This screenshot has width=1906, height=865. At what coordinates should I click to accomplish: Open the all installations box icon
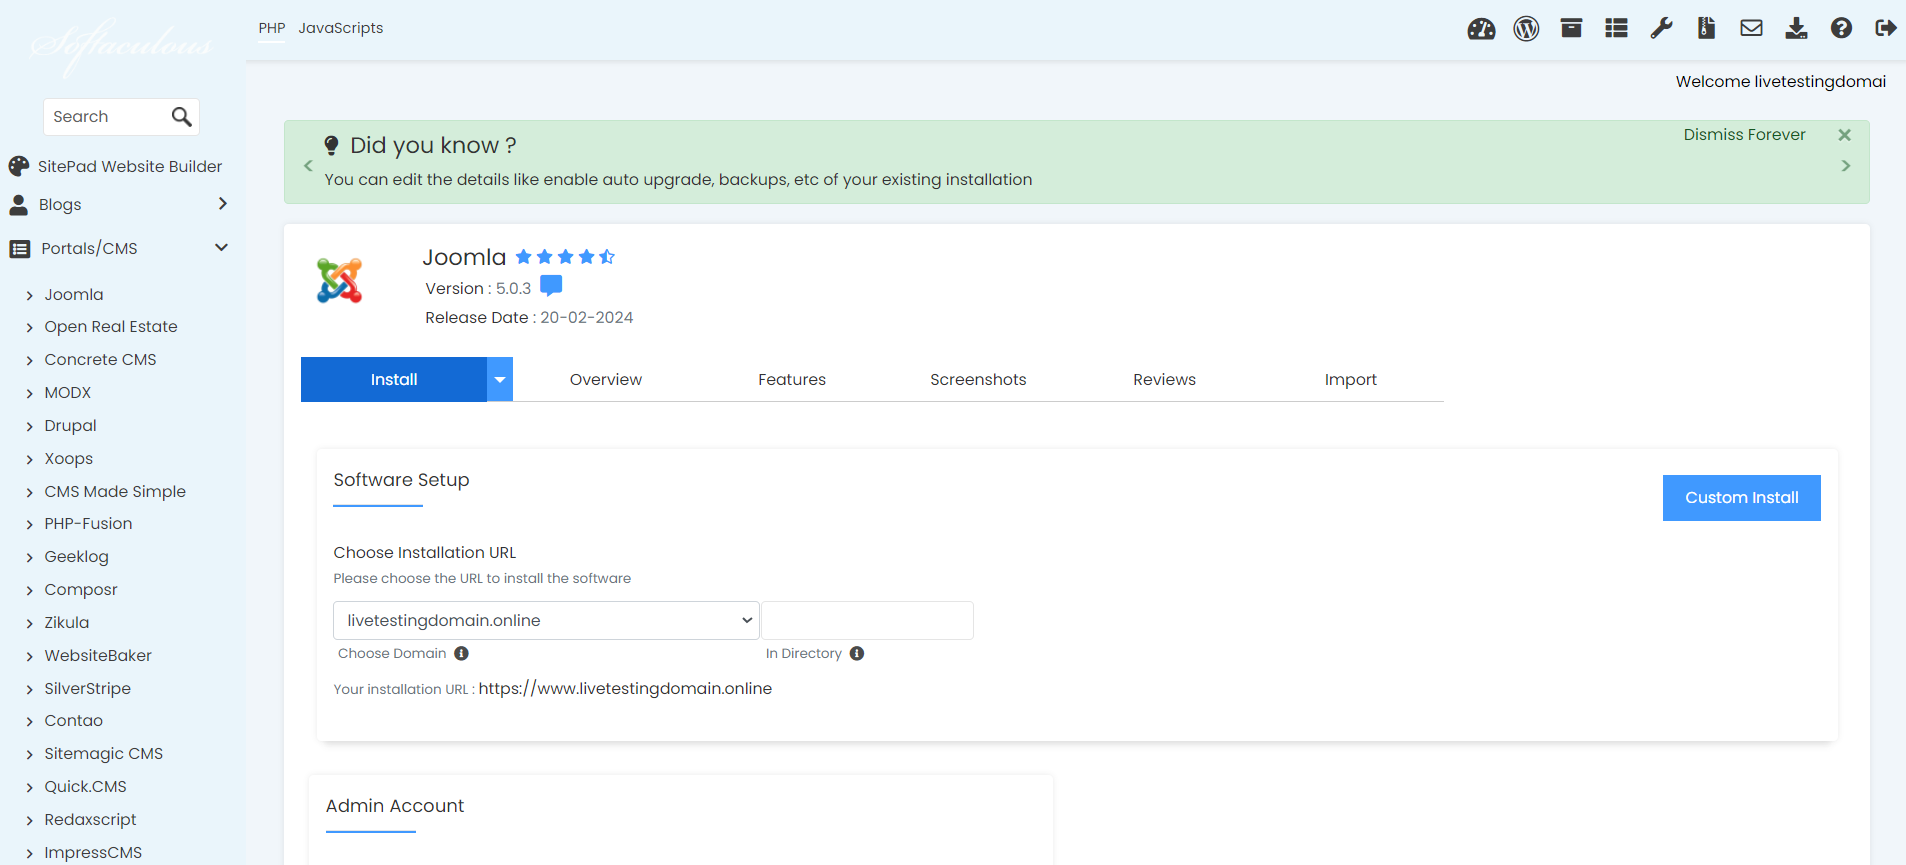click(x=1571, y=28)
